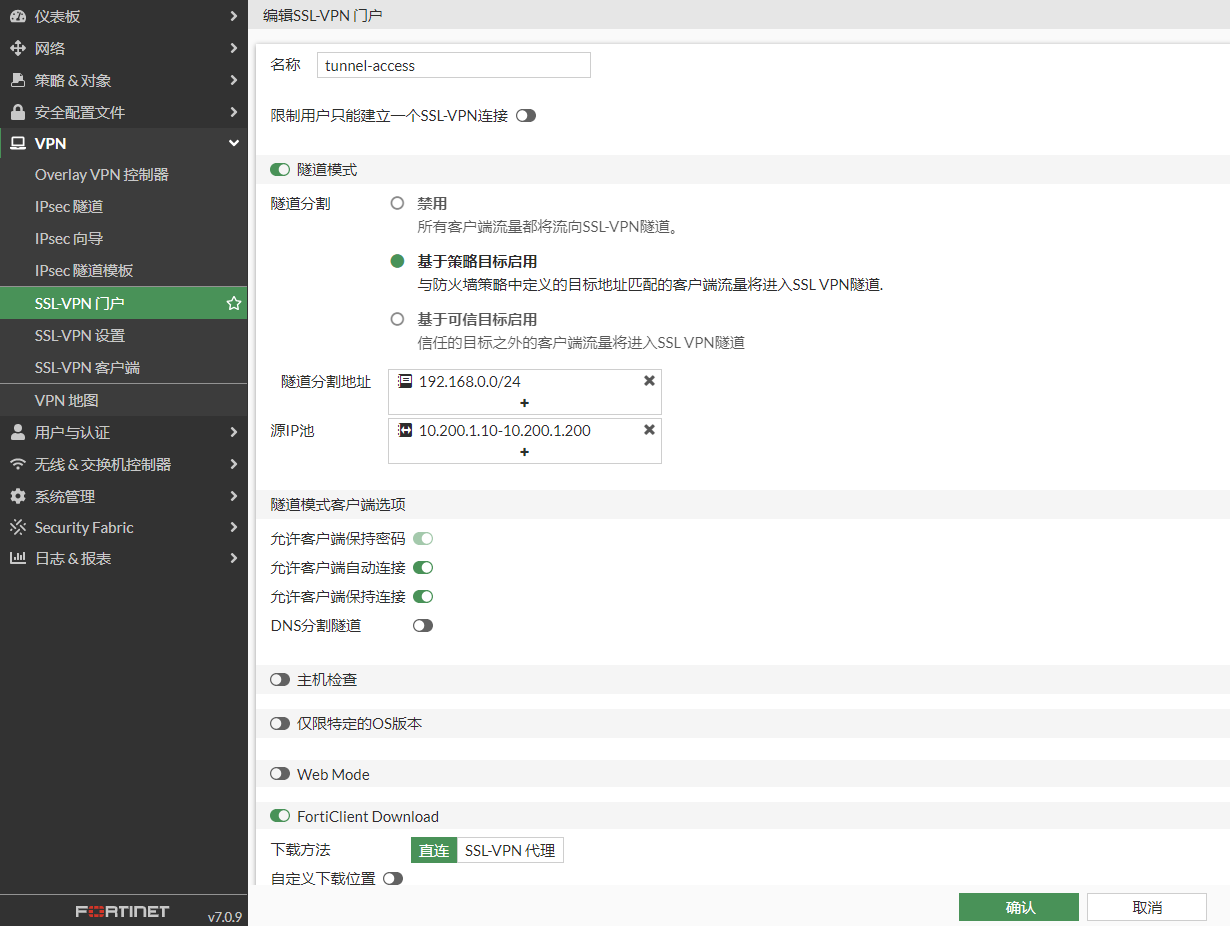This screenshot has width=1230, height=926.
Task: Click the WiFi & Switch Controller icon
Action: tap(17, 464)
